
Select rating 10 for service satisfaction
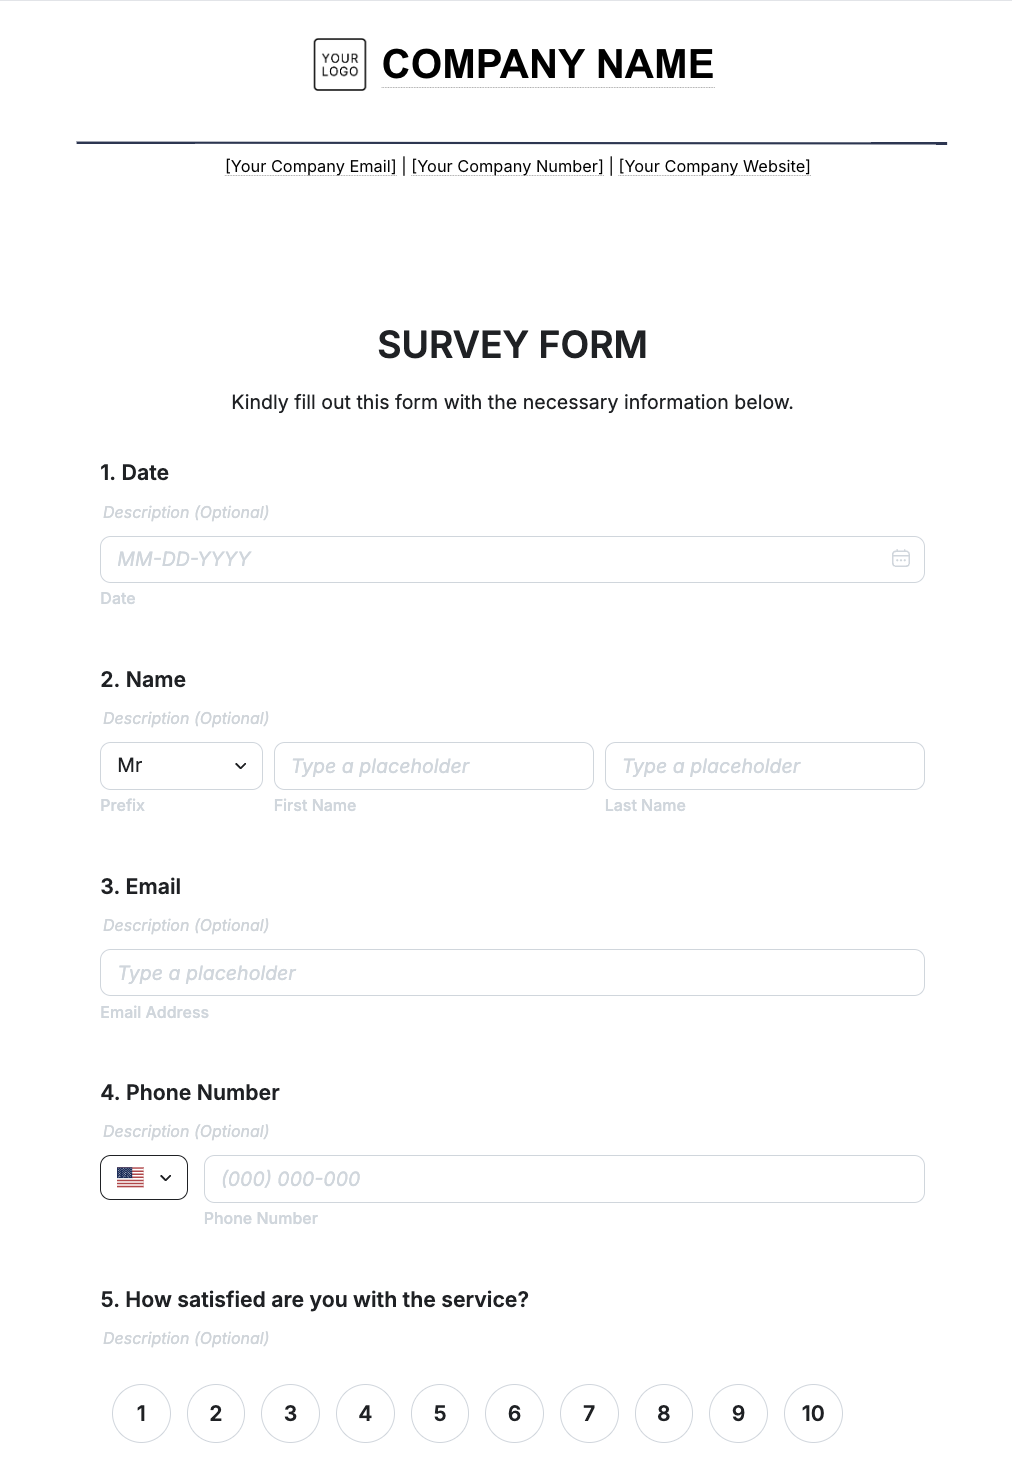[813, 1413]
